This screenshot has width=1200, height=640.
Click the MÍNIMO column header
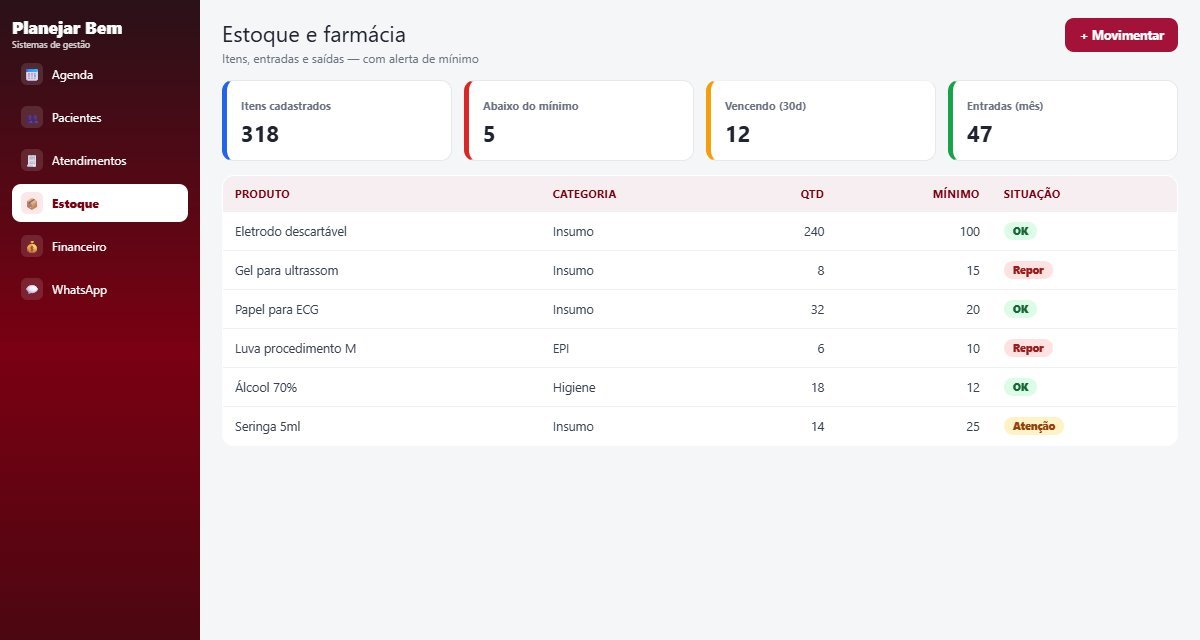(956, 194)
